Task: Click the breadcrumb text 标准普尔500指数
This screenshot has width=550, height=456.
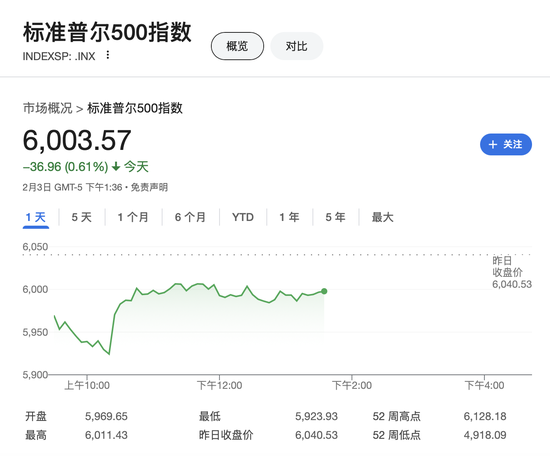Action: [x=135, y=108]
